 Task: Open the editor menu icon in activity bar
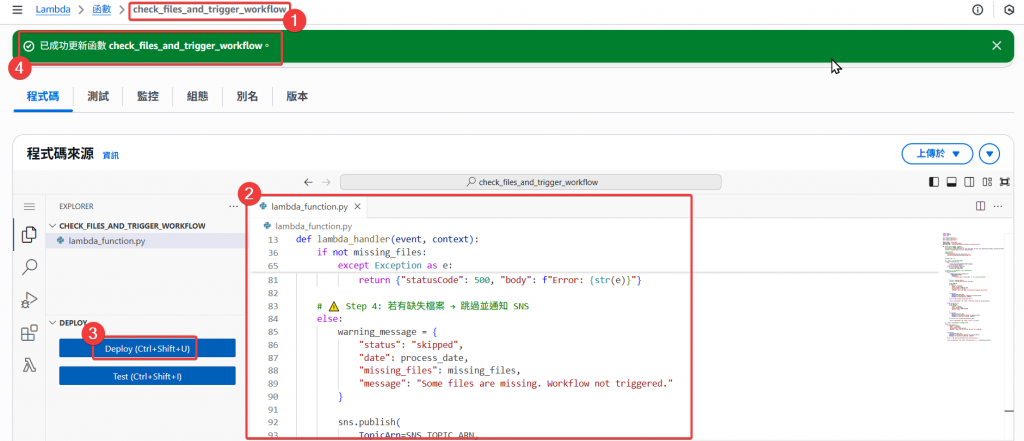click(x=29, y=206)
